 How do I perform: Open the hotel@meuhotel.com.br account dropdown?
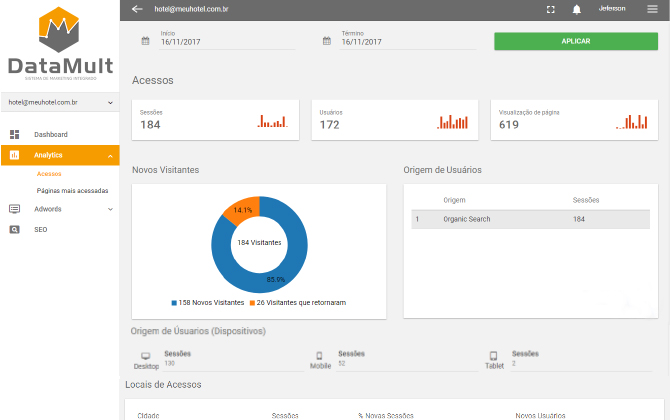coord(60,103)
